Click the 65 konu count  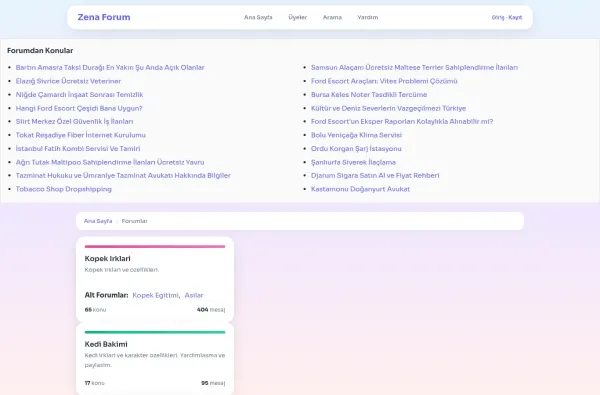coord(95,310)
